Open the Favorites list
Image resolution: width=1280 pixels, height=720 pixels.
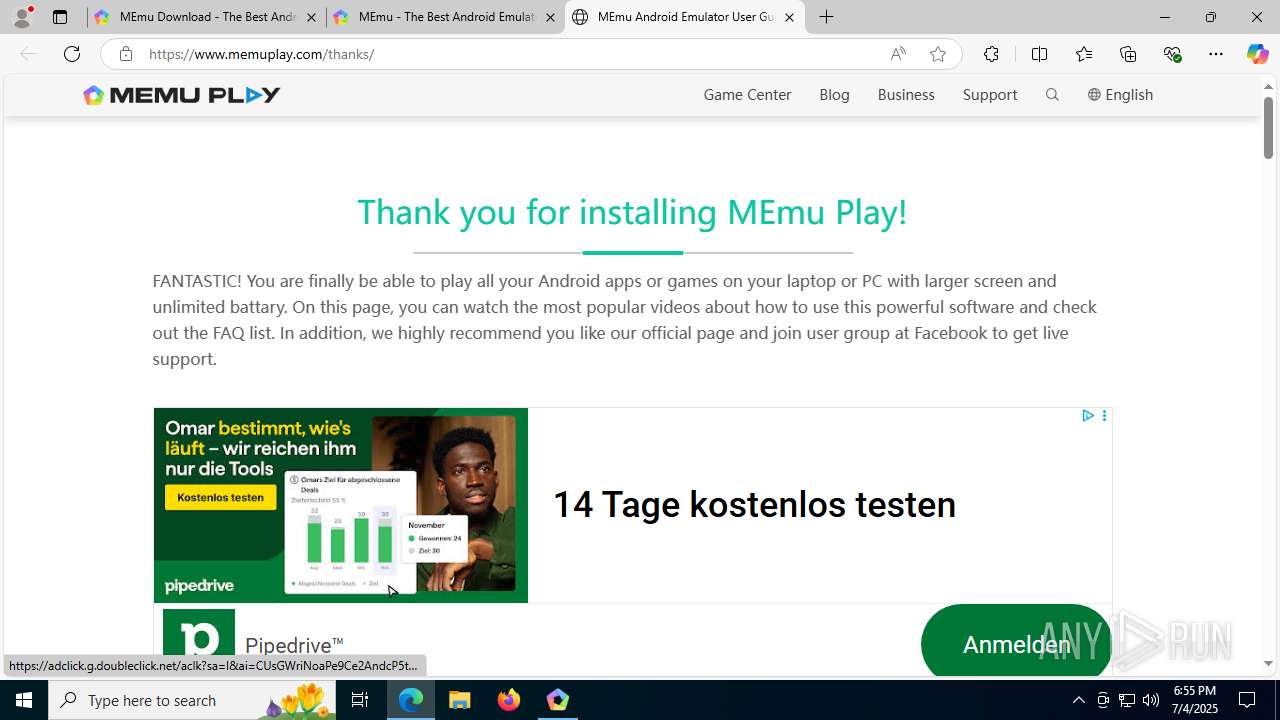1084,54
